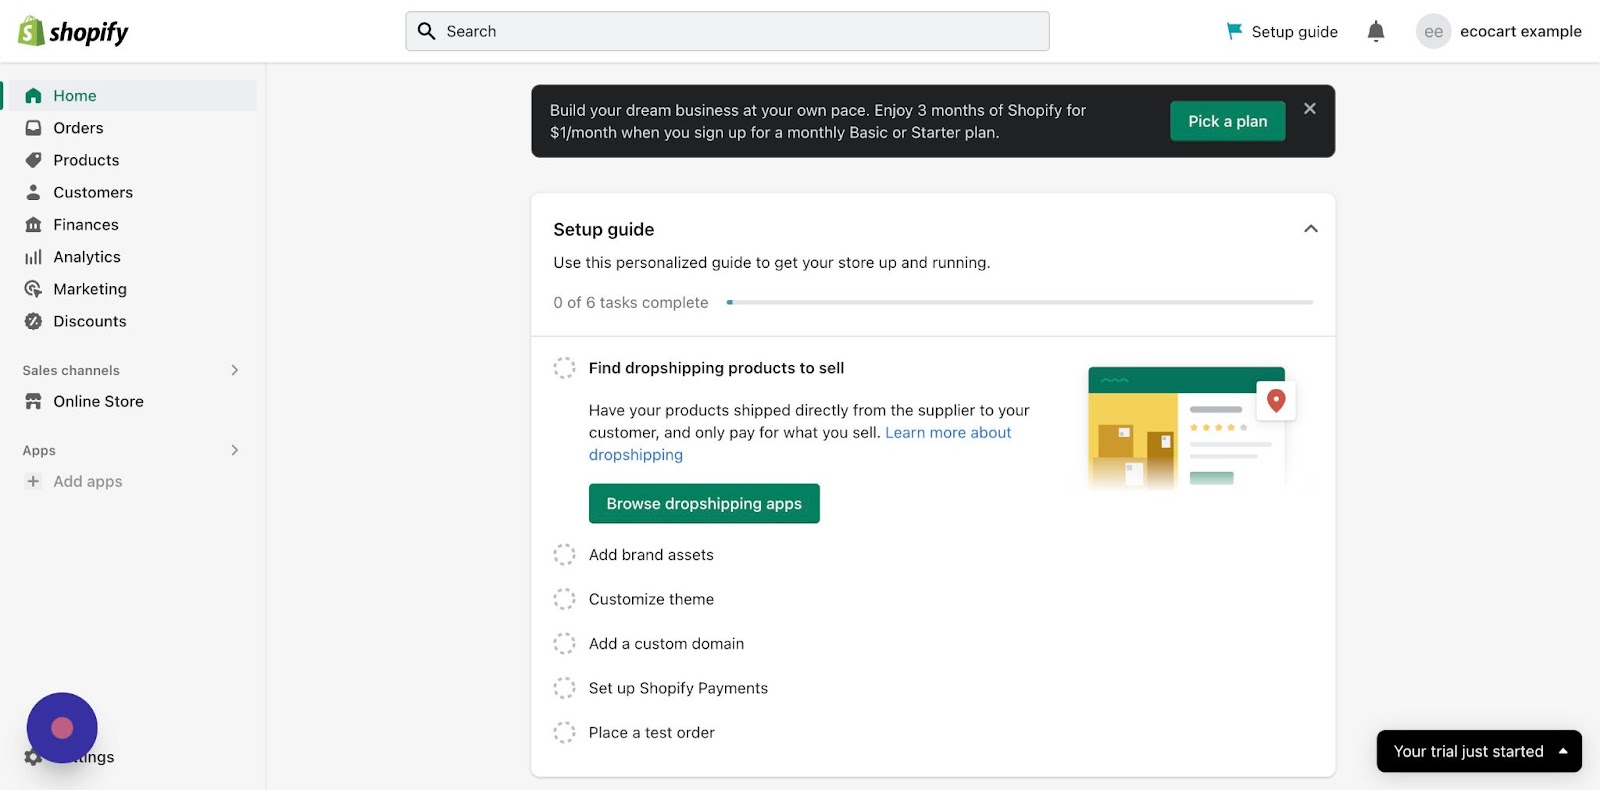Screen dimensions: 1600x790
Task: Click the Discounts percent badge icon
Action: (33, 321)
